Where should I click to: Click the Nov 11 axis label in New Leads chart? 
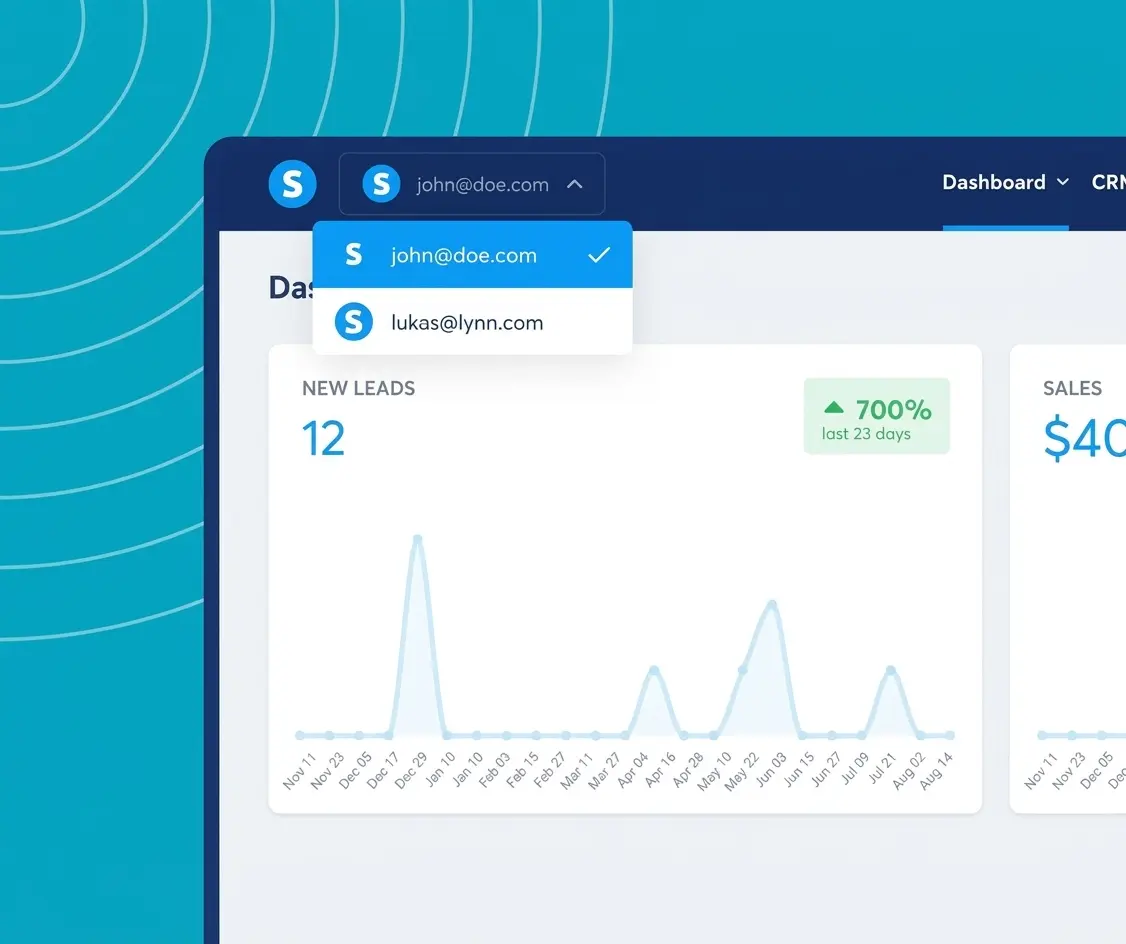coord(299,771)
